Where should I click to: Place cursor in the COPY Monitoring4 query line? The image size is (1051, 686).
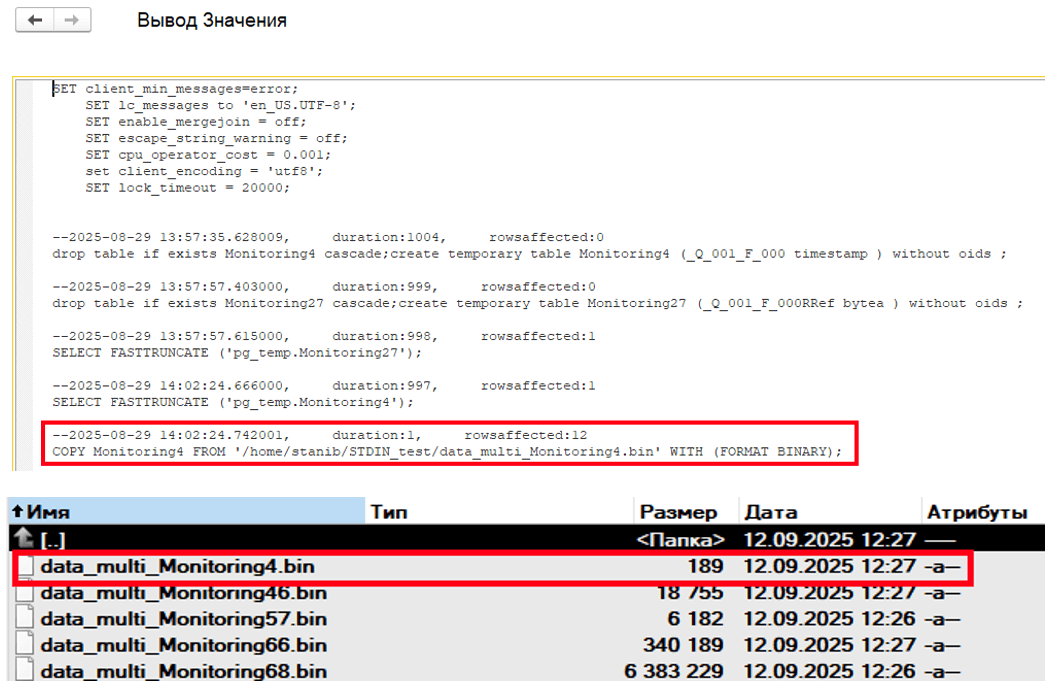446,452
